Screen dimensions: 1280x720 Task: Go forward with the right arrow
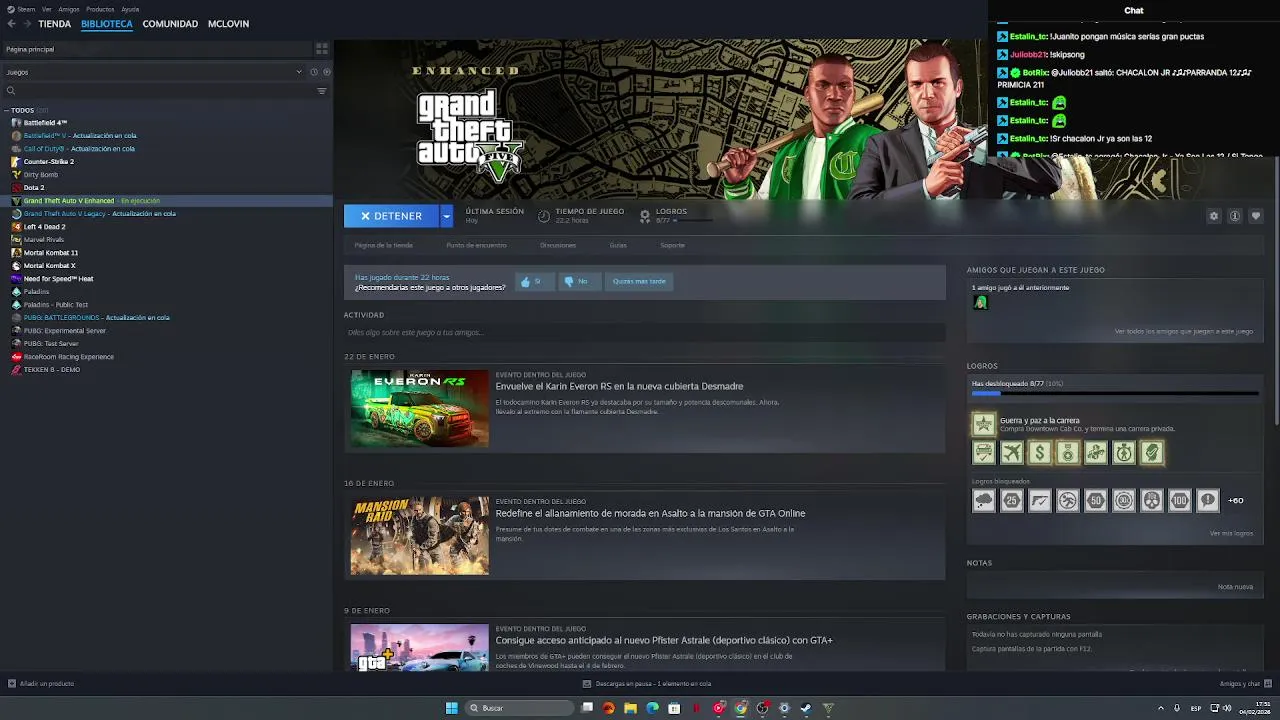[26, 24]
